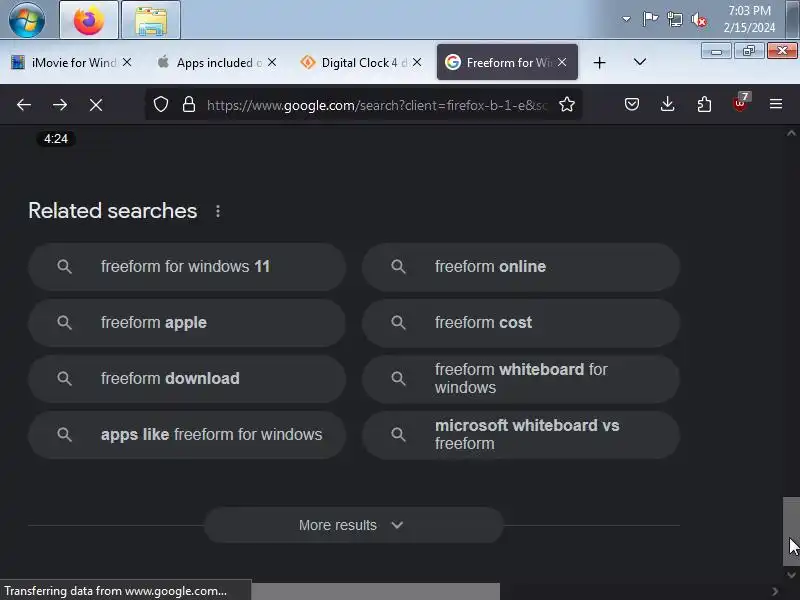
Task: Close the Freeform for Windows tab
Action: (562, 62)
